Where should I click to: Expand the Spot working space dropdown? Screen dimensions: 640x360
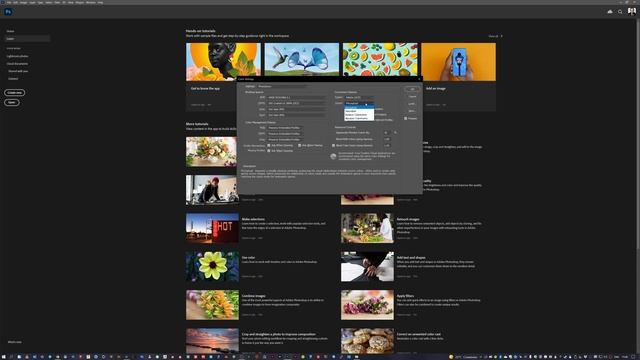click(x=297, y=115)
